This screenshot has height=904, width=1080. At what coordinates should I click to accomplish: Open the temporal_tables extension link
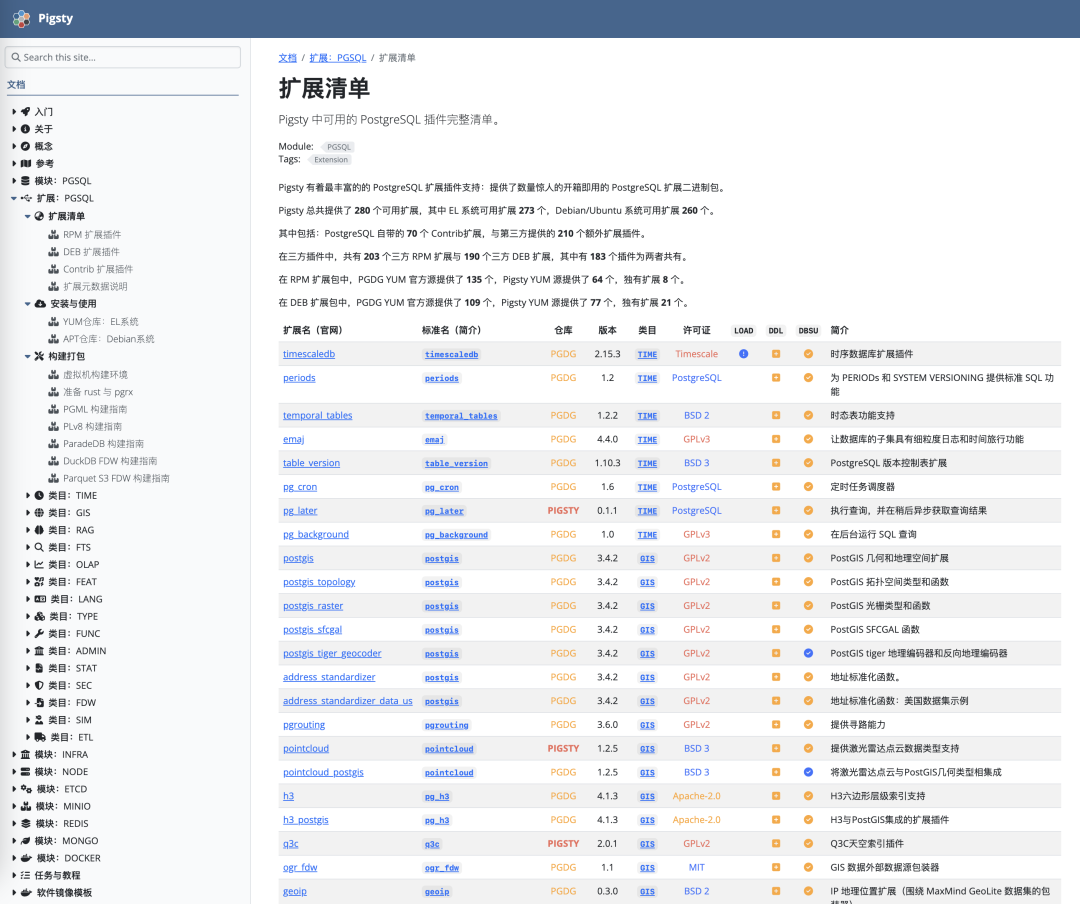click(x=318, y=415)
